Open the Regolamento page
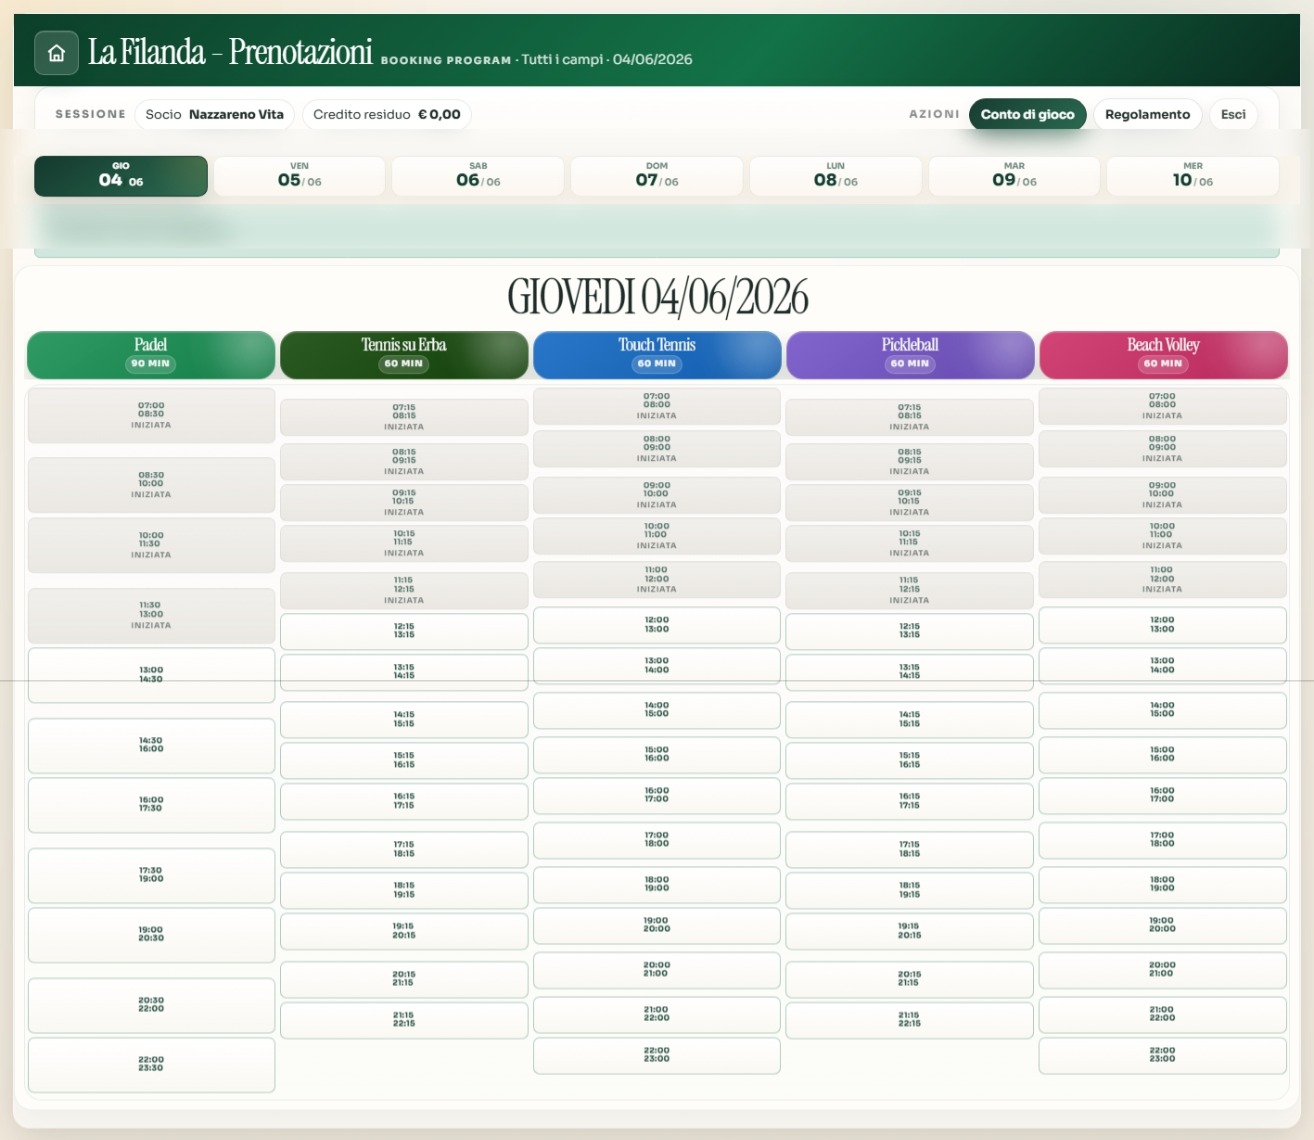The width and height of the screenshot is (1314, 1140). [1147, 114]
